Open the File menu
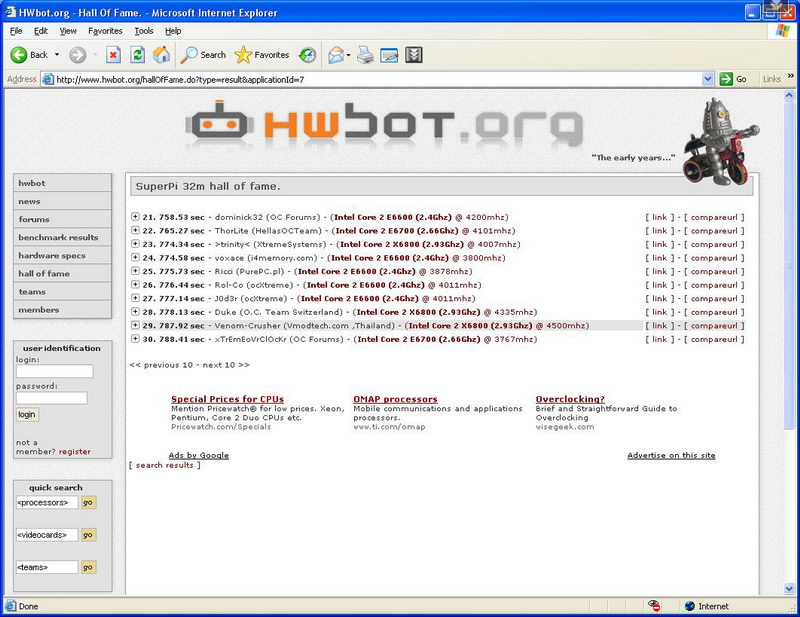800x617 pixels. 16,31
